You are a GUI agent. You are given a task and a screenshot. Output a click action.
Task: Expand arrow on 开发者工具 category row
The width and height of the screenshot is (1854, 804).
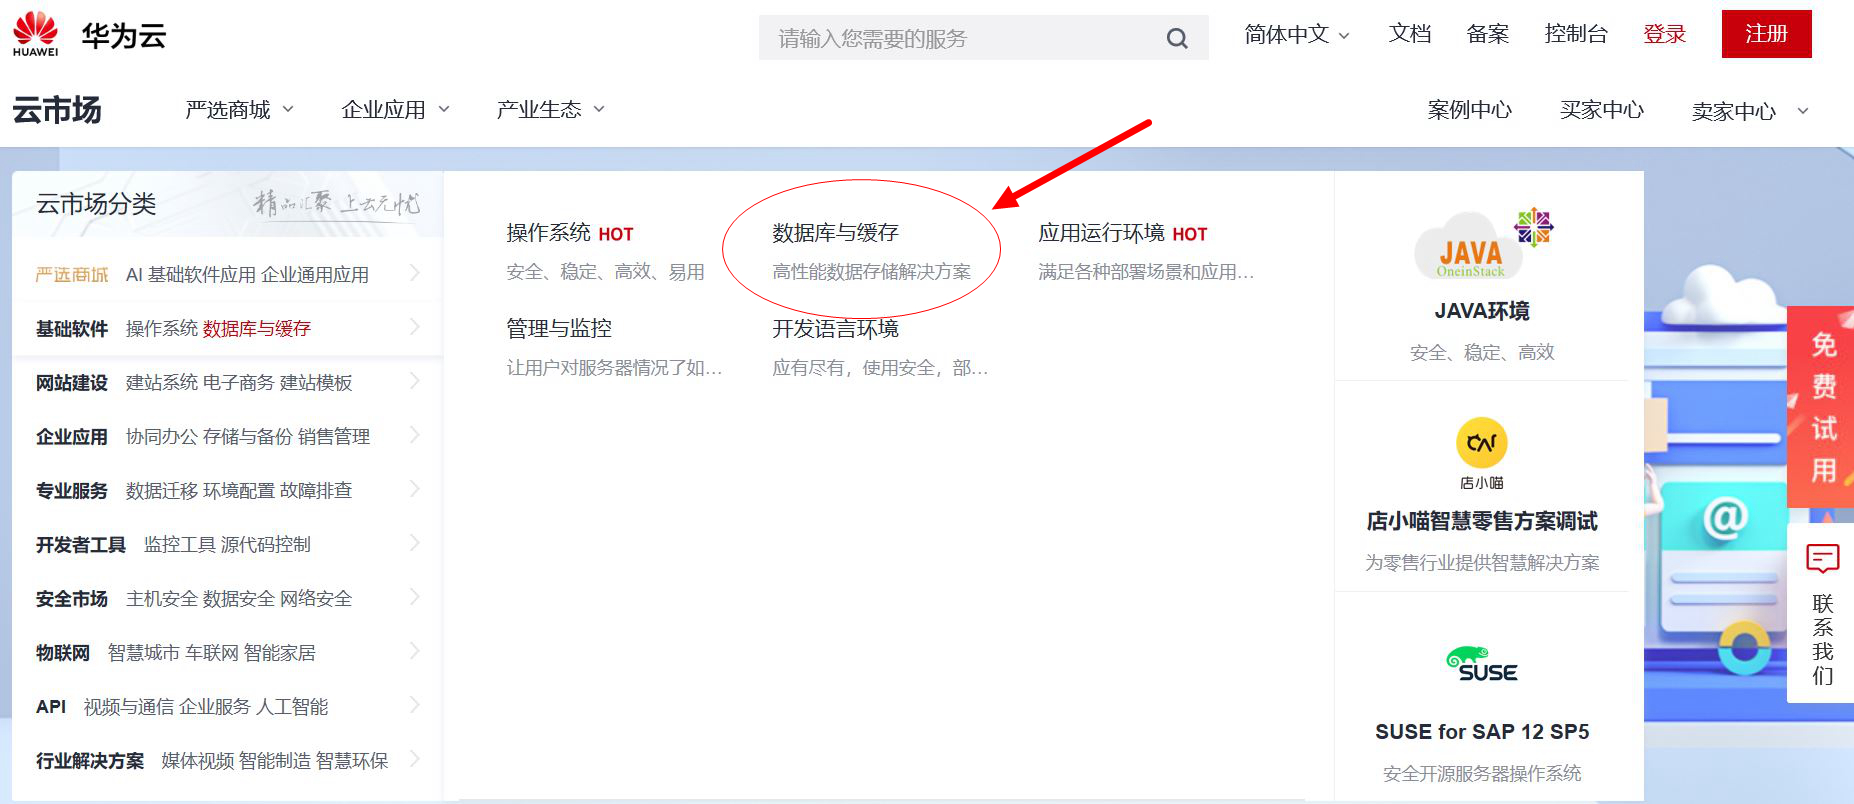point(415,543)
